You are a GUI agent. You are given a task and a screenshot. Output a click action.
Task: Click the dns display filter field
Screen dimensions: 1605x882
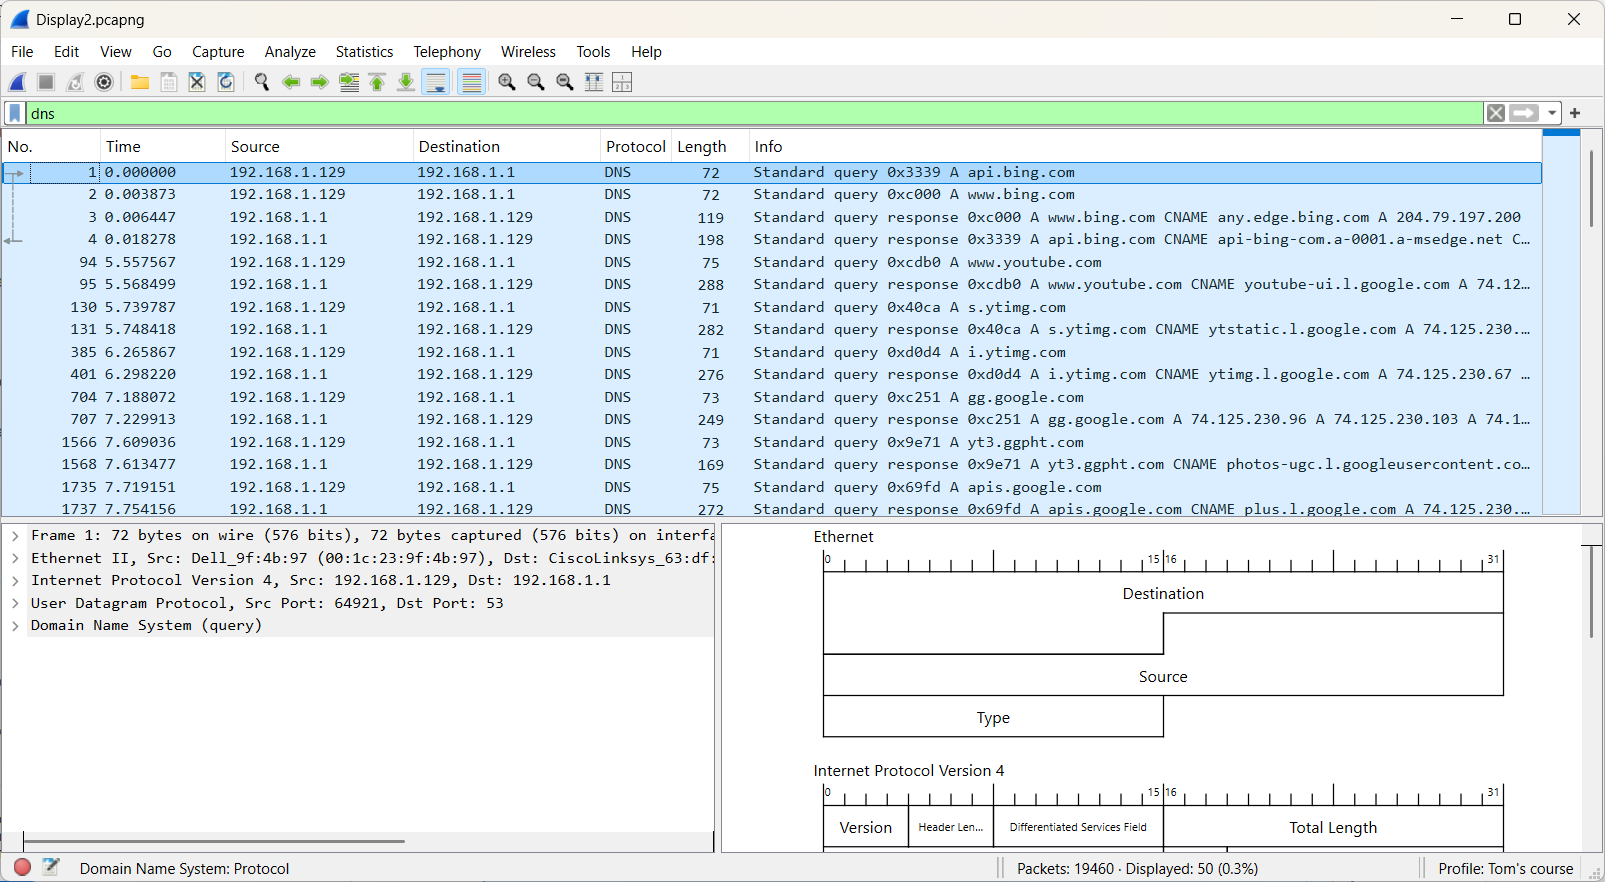tap(754, 113)
